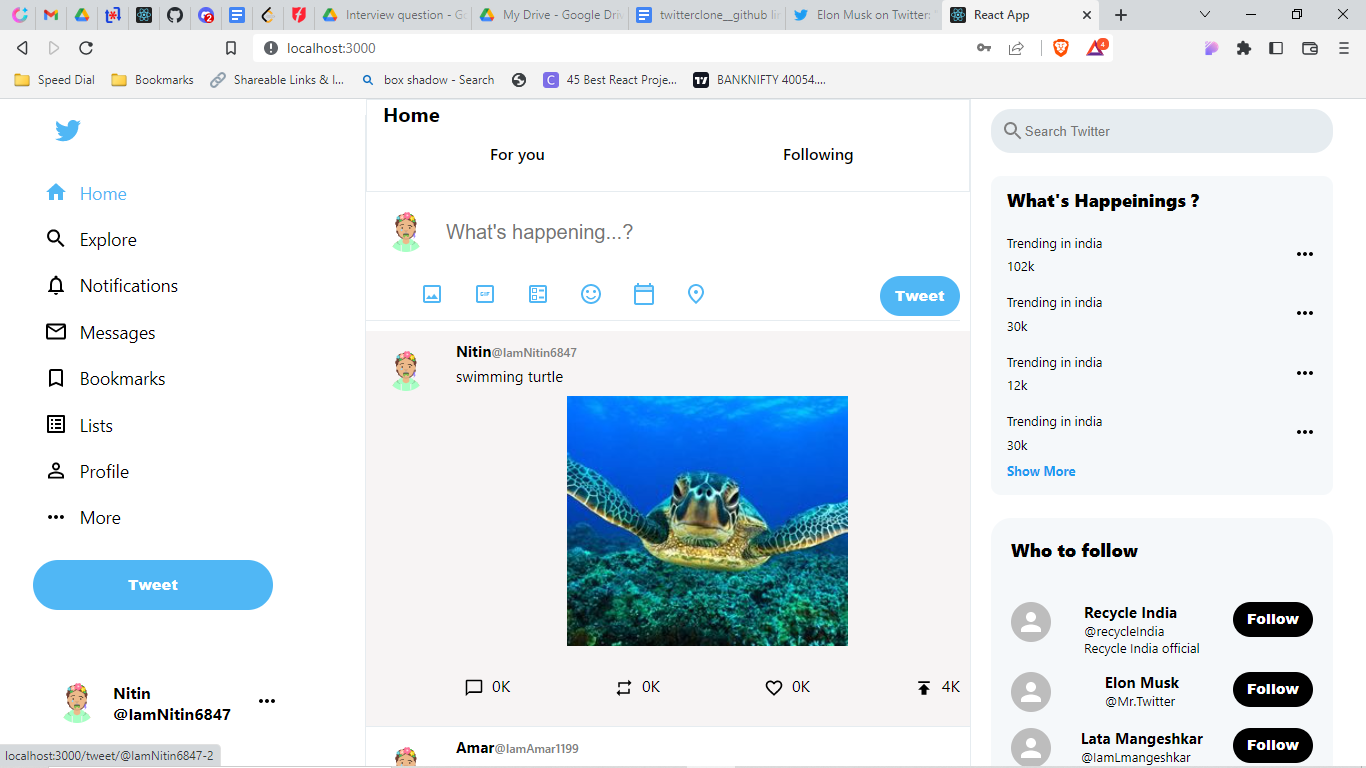Screen dimensions: 1366x768
Task: Select the GIF icon in the tweet composer
Action: (485, 294)
